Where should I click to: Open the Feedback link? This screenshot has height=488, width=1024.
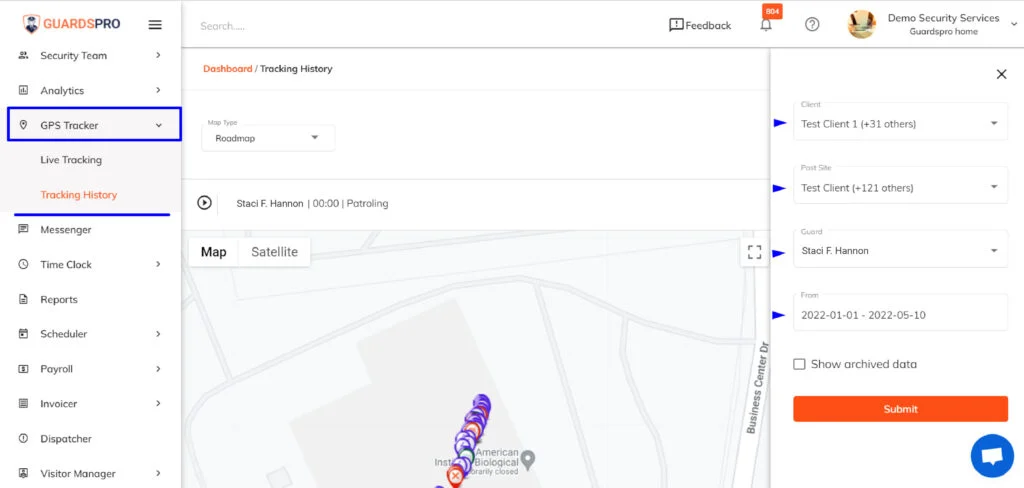coord(700,25)
